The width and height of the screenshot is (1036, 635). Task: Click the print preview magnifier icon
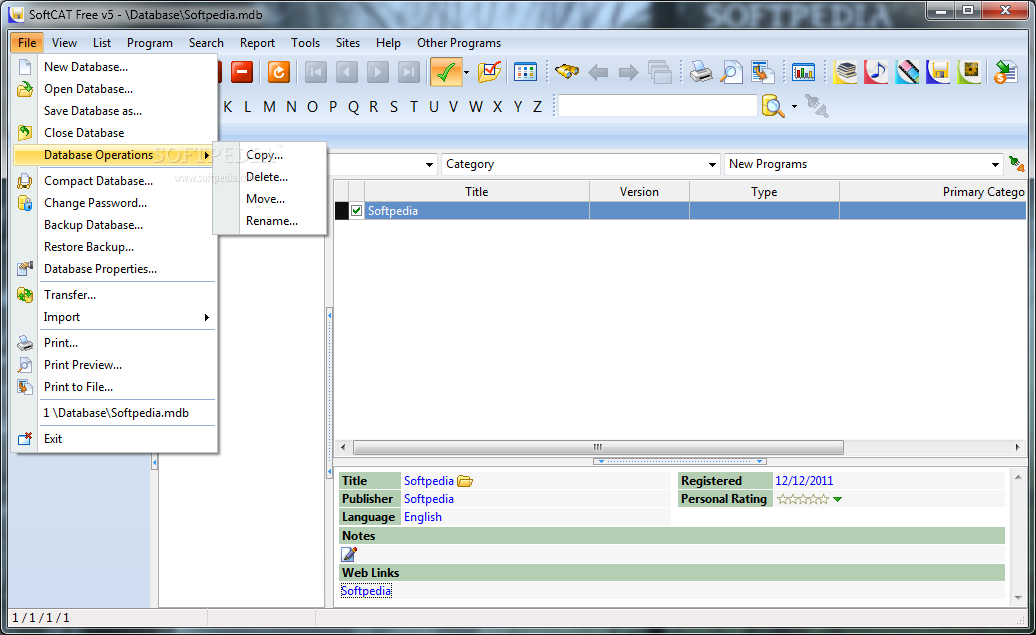point(731,72)
